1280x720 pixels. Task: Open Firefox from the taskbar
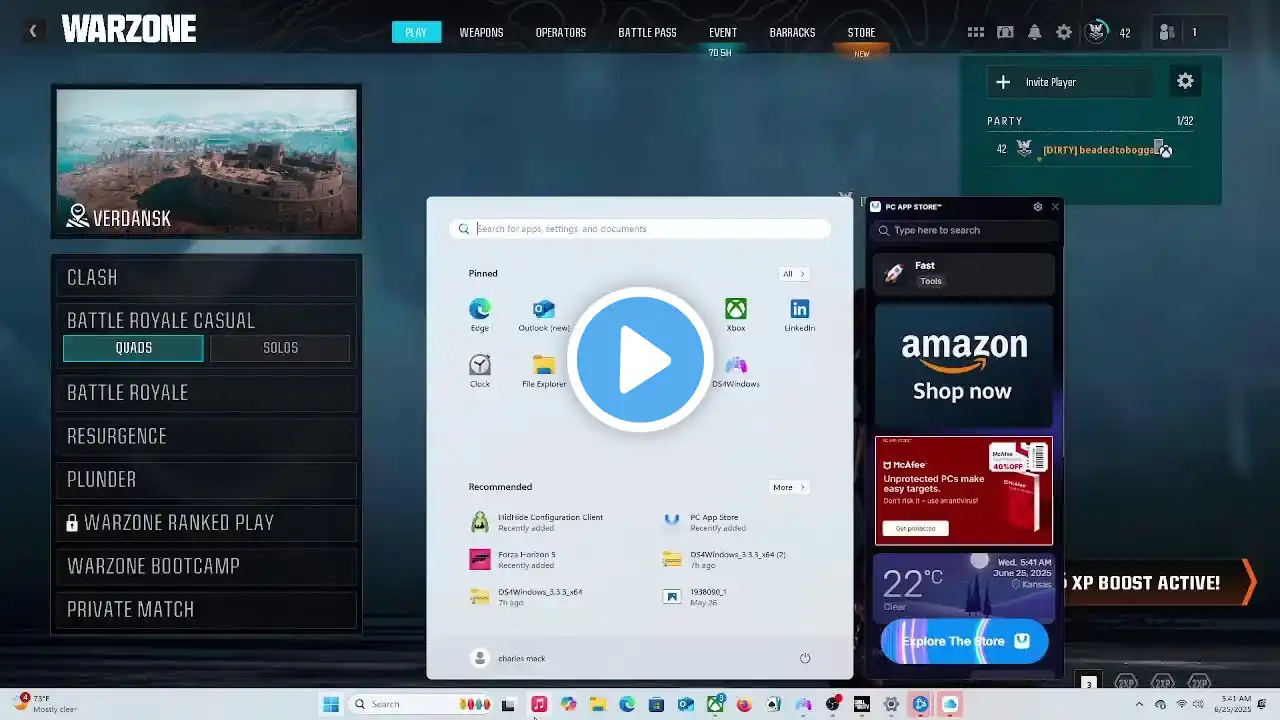click(x=744, y=704)
